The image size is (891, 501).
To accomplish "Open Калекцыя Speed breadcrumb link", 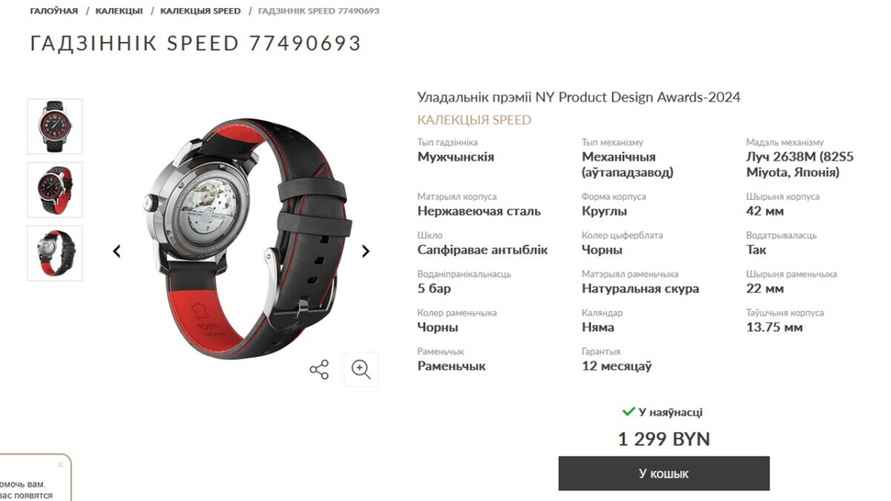I will 200,11.
